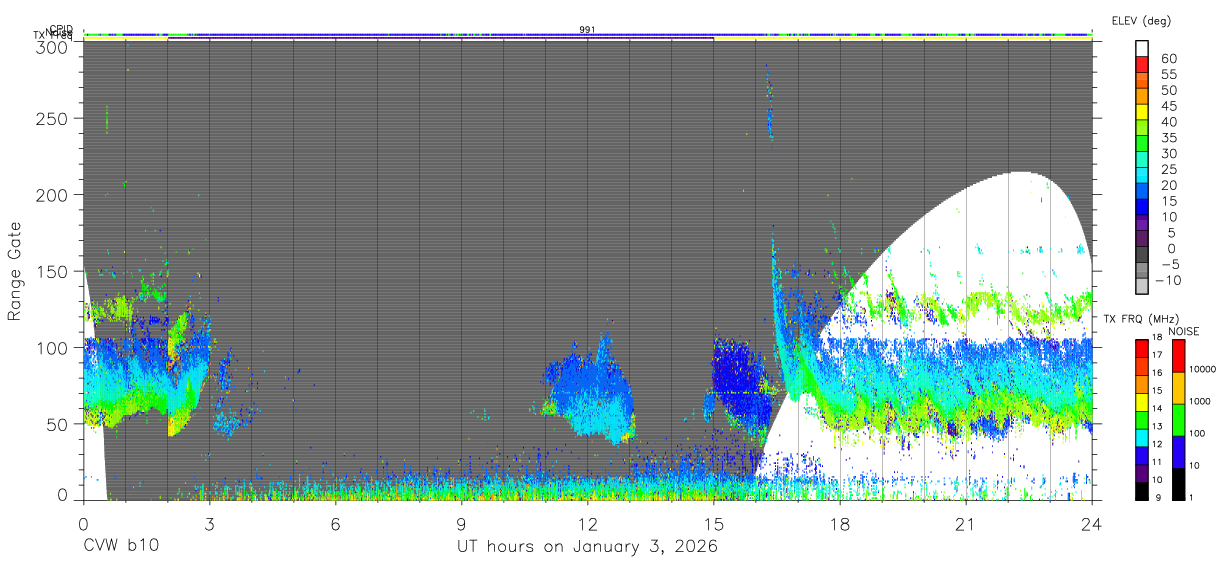Pick the TX FRQ swatch between 13 and 12
Screen dimensions: 1228x567
click(x=1142, y=437)
